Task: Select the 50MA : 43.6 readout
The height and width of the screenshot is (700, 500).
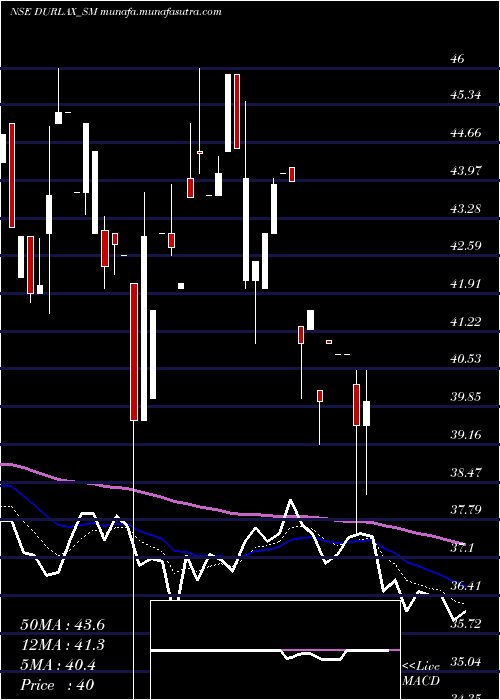Action: tap(62, 625)
